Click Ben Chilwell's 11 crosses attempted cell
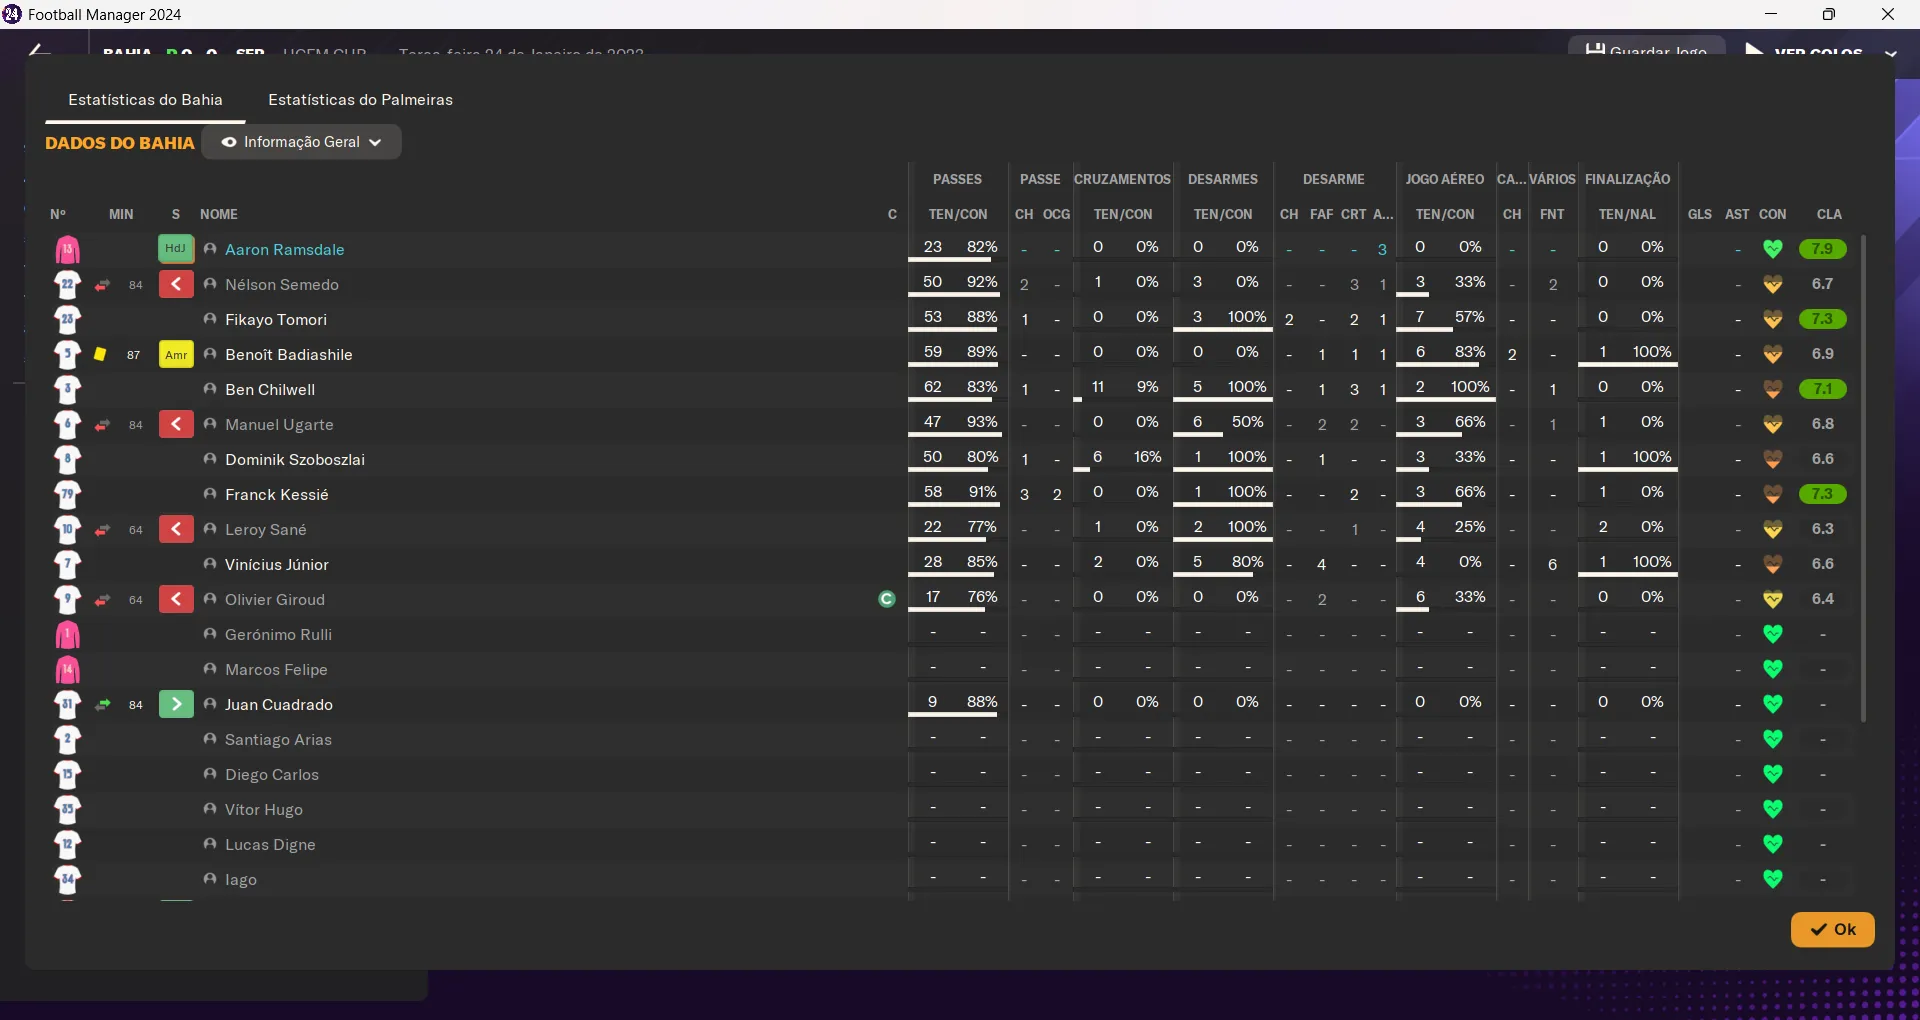The image size is (1920, 1020). point(1098,387)
